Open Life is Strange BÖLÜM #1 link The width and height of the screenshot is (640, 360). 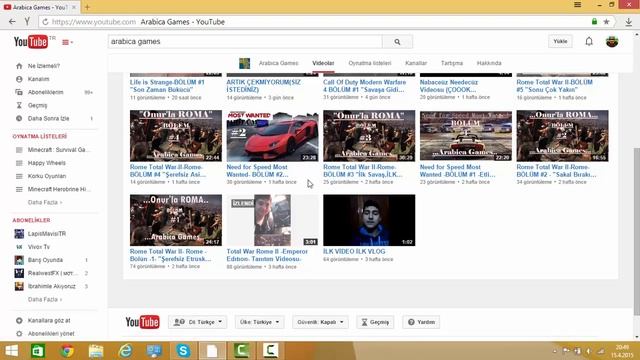coord(167,86)
